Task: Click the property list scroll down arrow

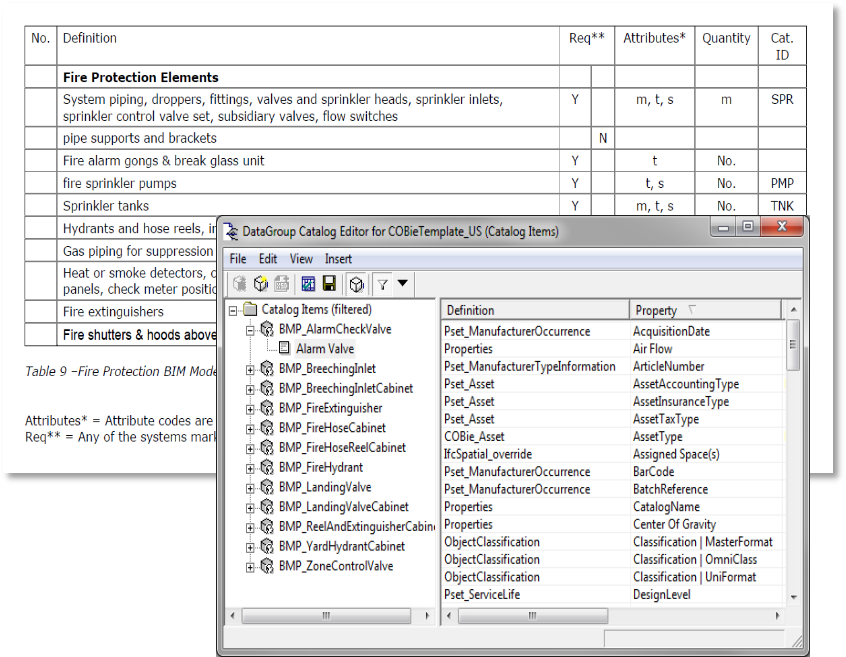Action: [794, 597]
